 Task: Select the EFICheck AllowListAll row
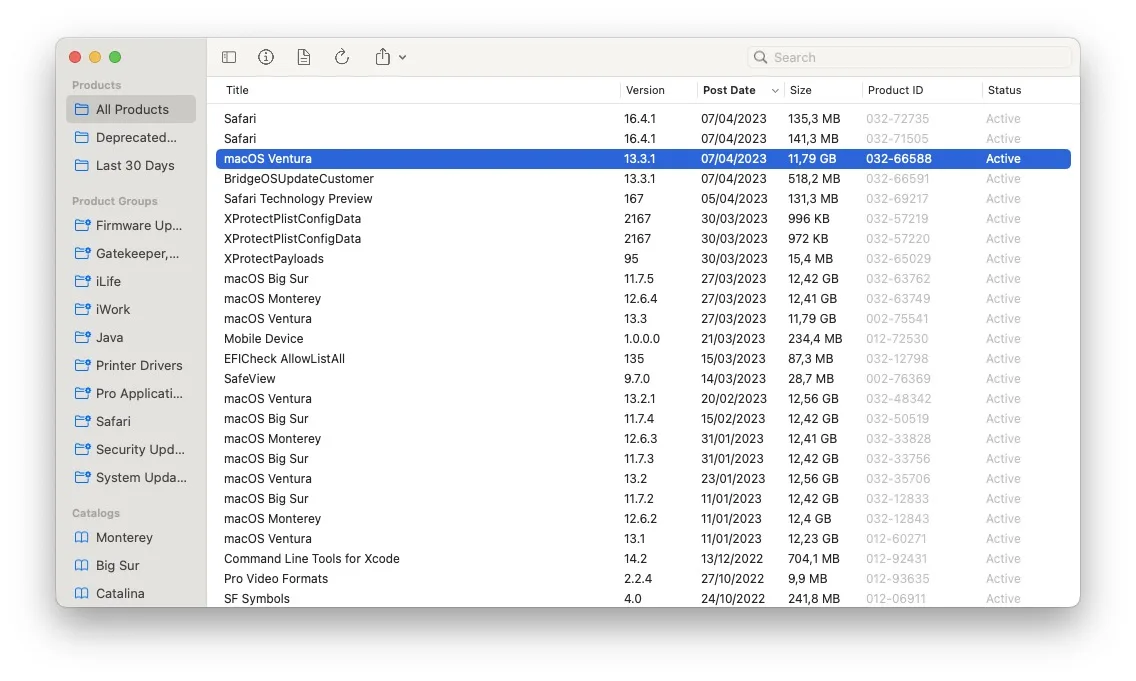pos(643,359)
